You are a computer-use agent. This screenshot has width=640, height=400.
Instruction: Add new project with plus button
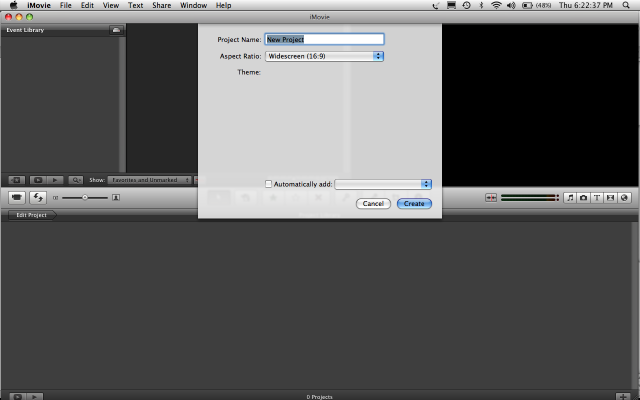tap(623, 396)
